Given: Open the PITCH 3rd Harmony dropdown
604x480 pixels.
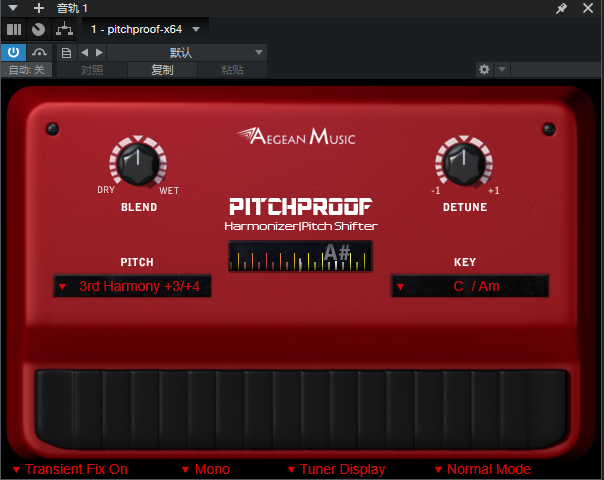Looking at the screenshot, I should tap(132, 287).
